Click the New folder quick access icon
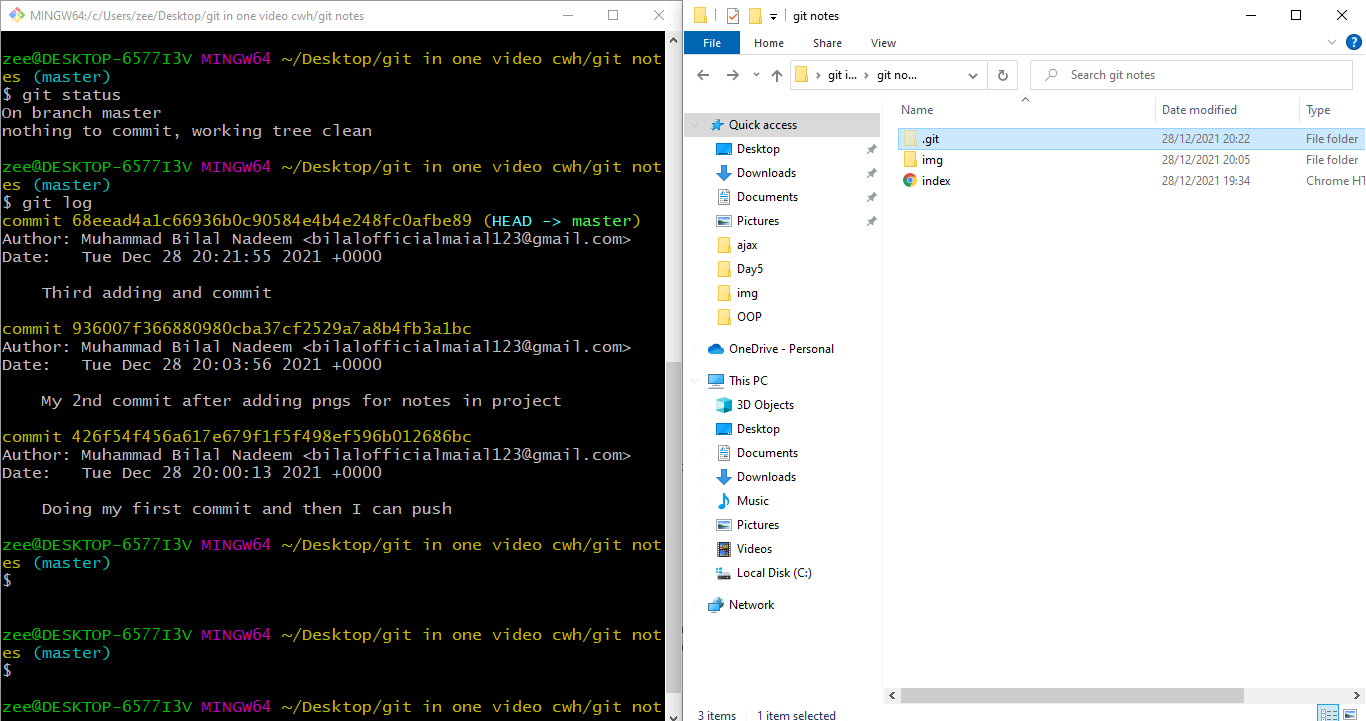1366x721 pixels. click(755, 16)
